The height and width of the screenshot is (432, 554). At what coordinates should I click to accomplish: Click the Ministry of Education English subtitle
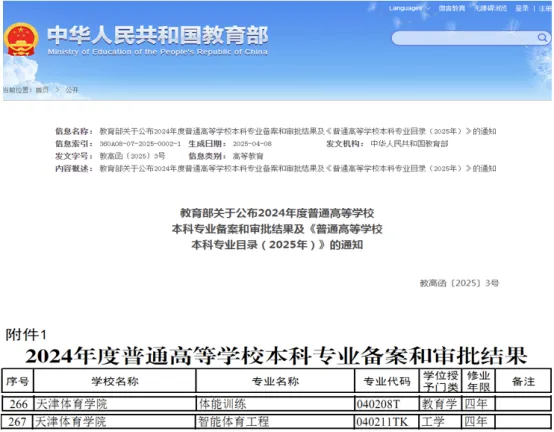pyautogui.click(x=158, y=52)
